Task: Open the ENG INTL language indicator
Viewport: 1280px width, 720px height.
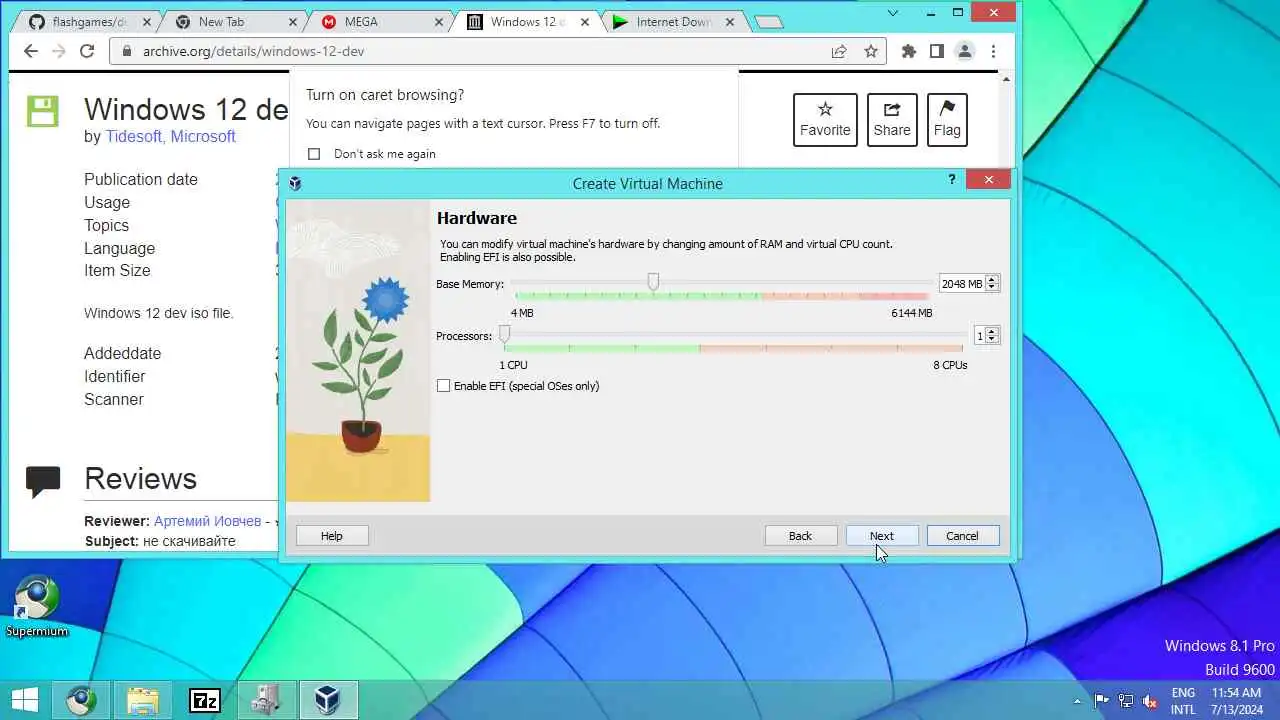Action: (x=1183, y=701)
